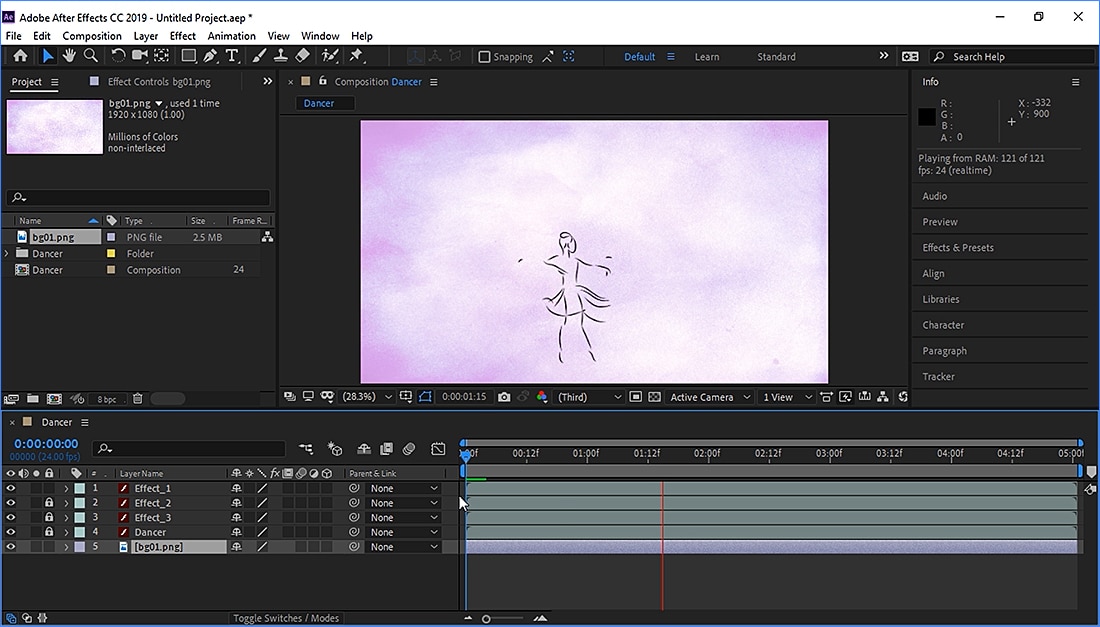Viewport: 1100px width, 627px height.
Task: Select the Rotation tool
Action: (117, 55)
